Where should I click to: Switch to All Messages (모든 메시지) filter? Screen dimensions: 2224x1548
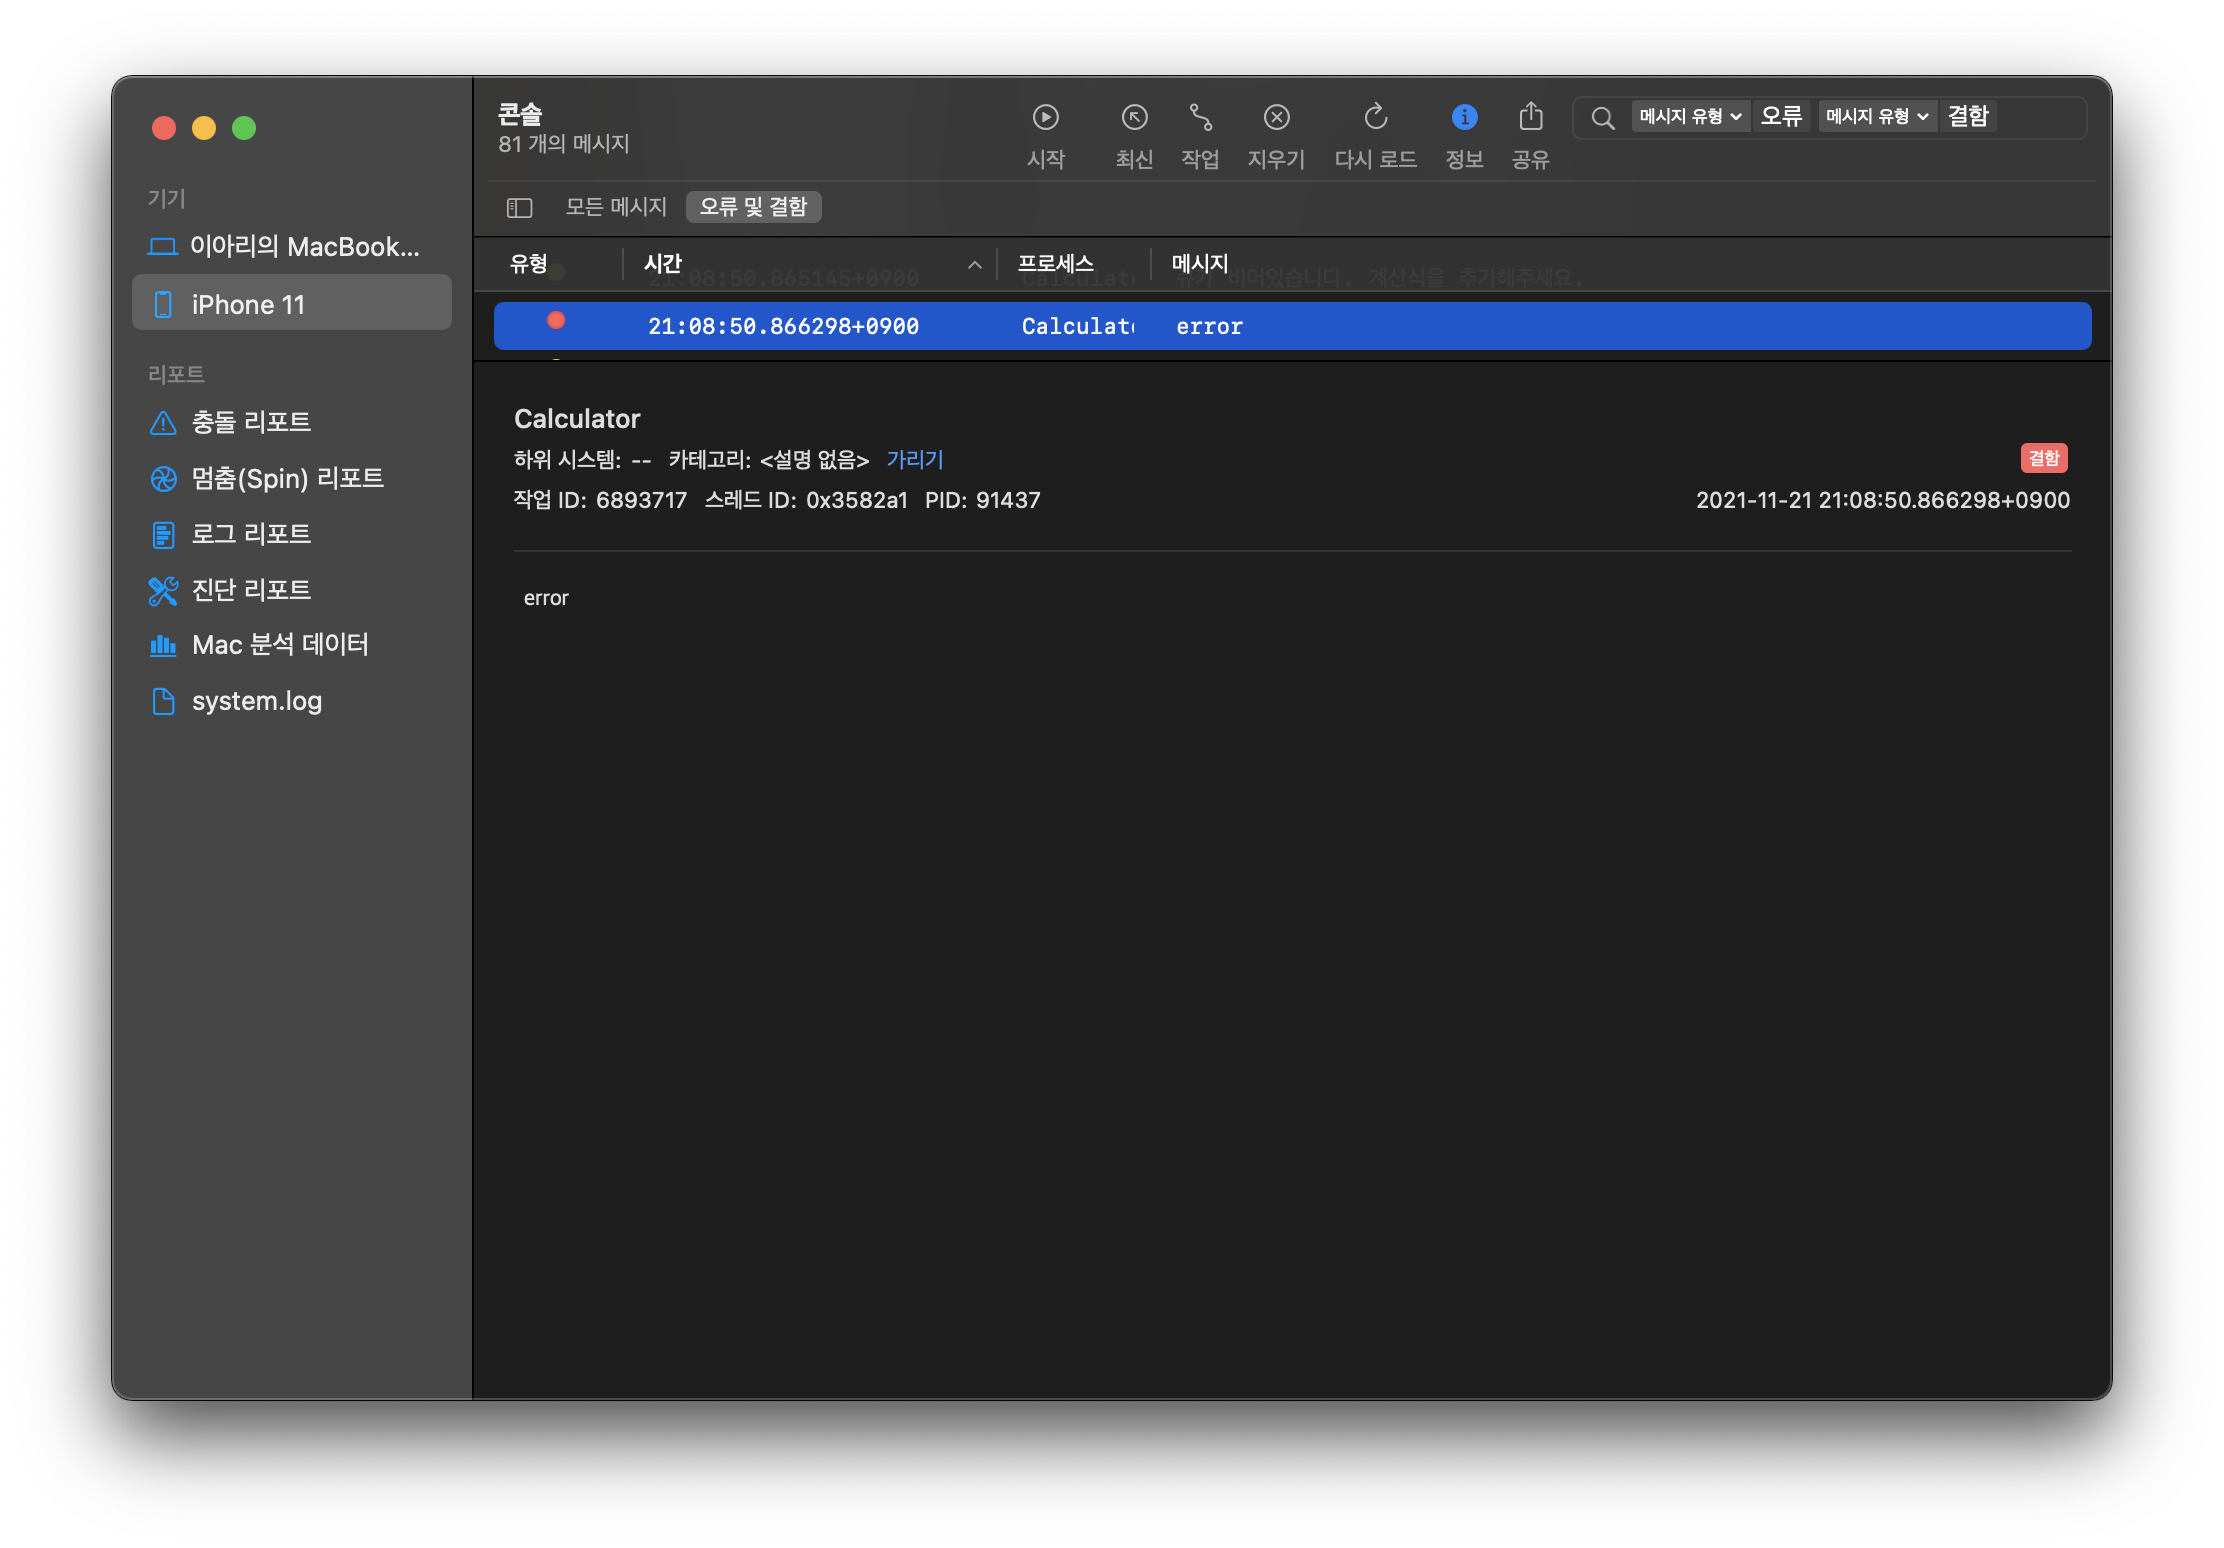(615, 207)
